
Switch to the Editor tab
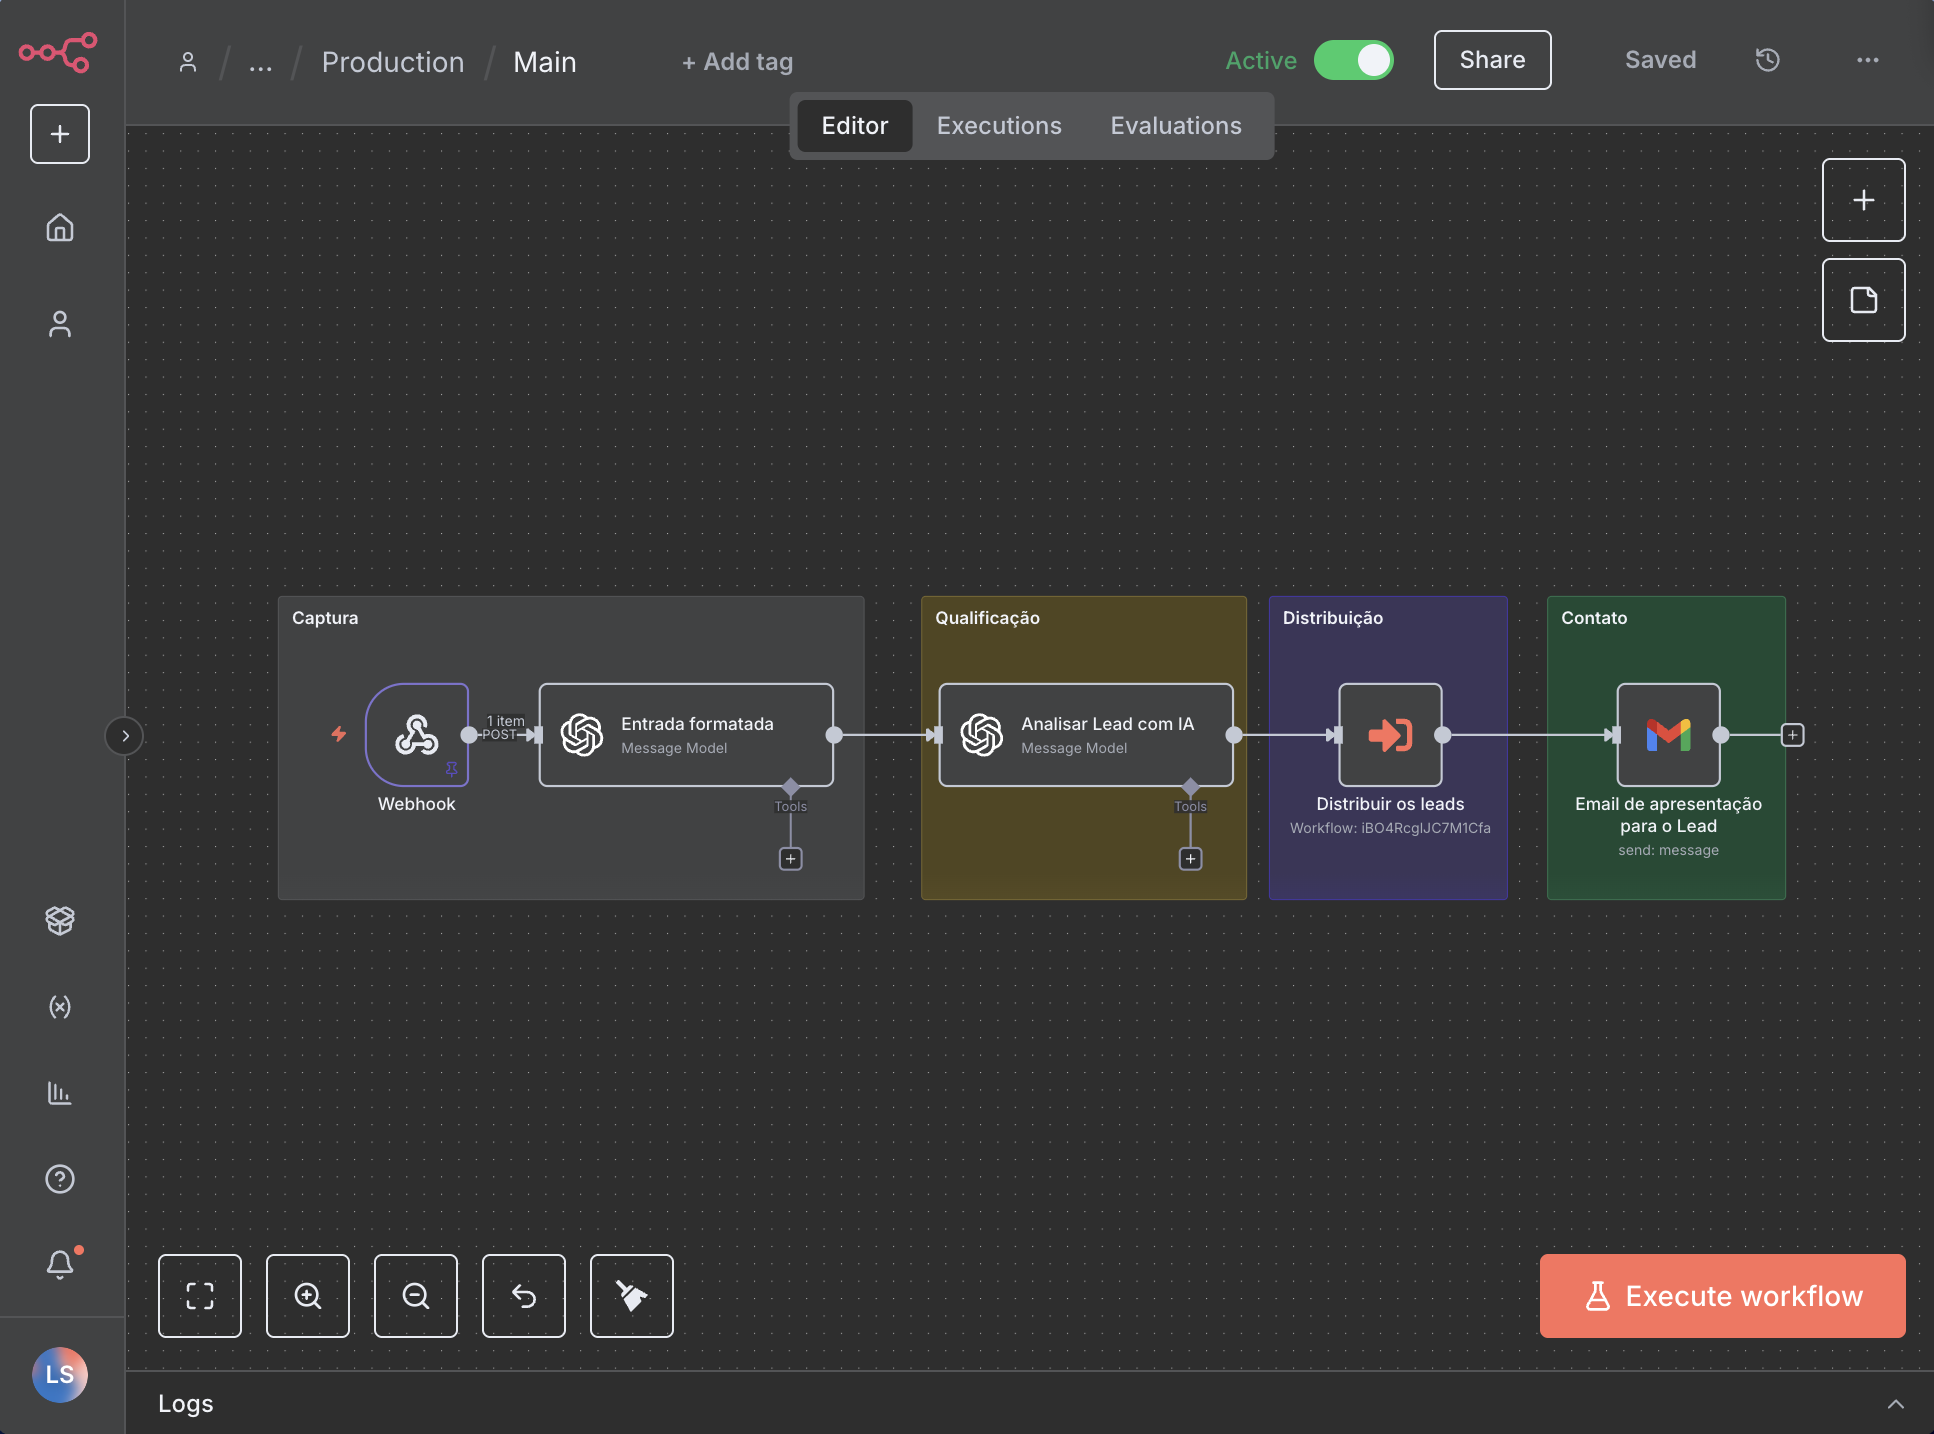[x=855, y=126]
